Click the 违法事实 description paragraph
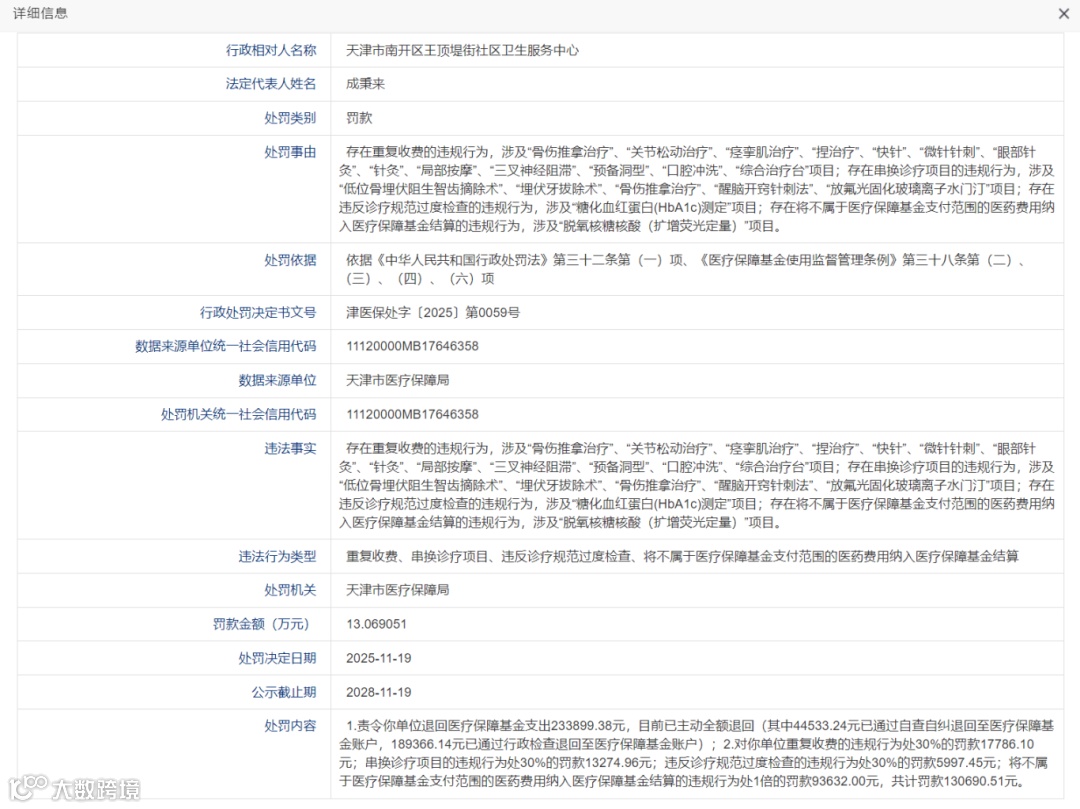The width and height of the screenshot is (1080, 809). click(x=696, y=485)
